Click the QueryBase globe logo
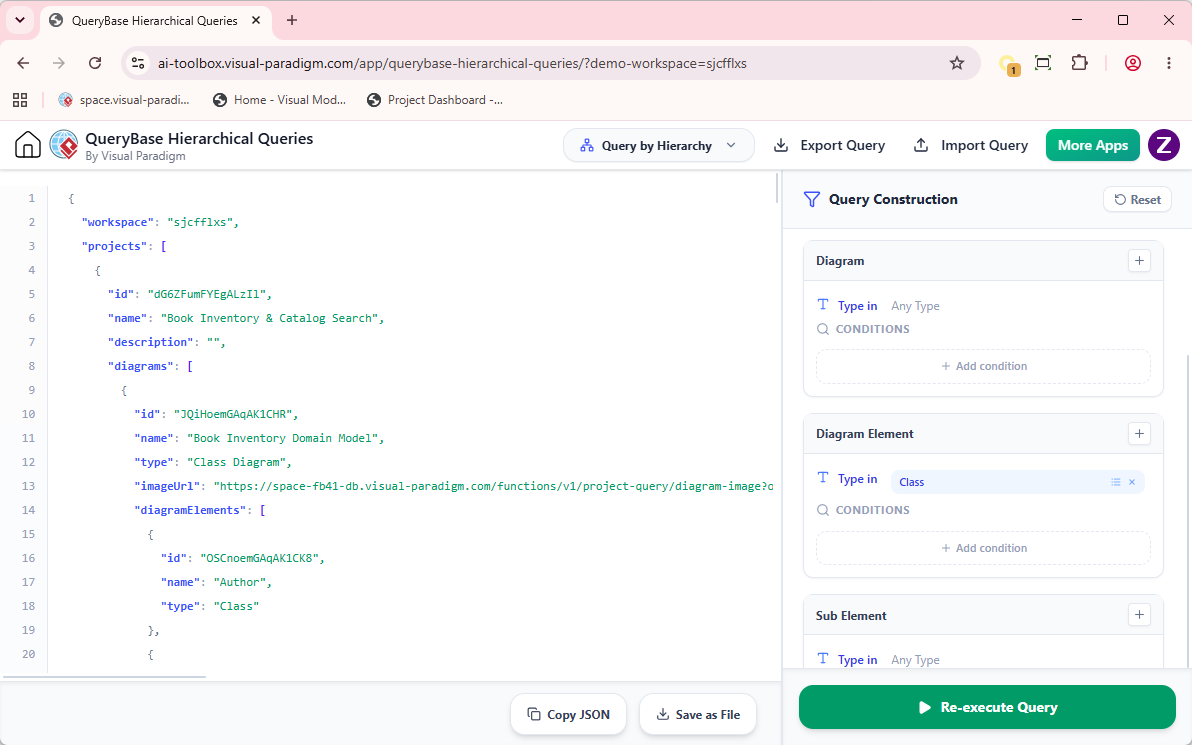The image size is (1192, 745). [x=64, y=144]
